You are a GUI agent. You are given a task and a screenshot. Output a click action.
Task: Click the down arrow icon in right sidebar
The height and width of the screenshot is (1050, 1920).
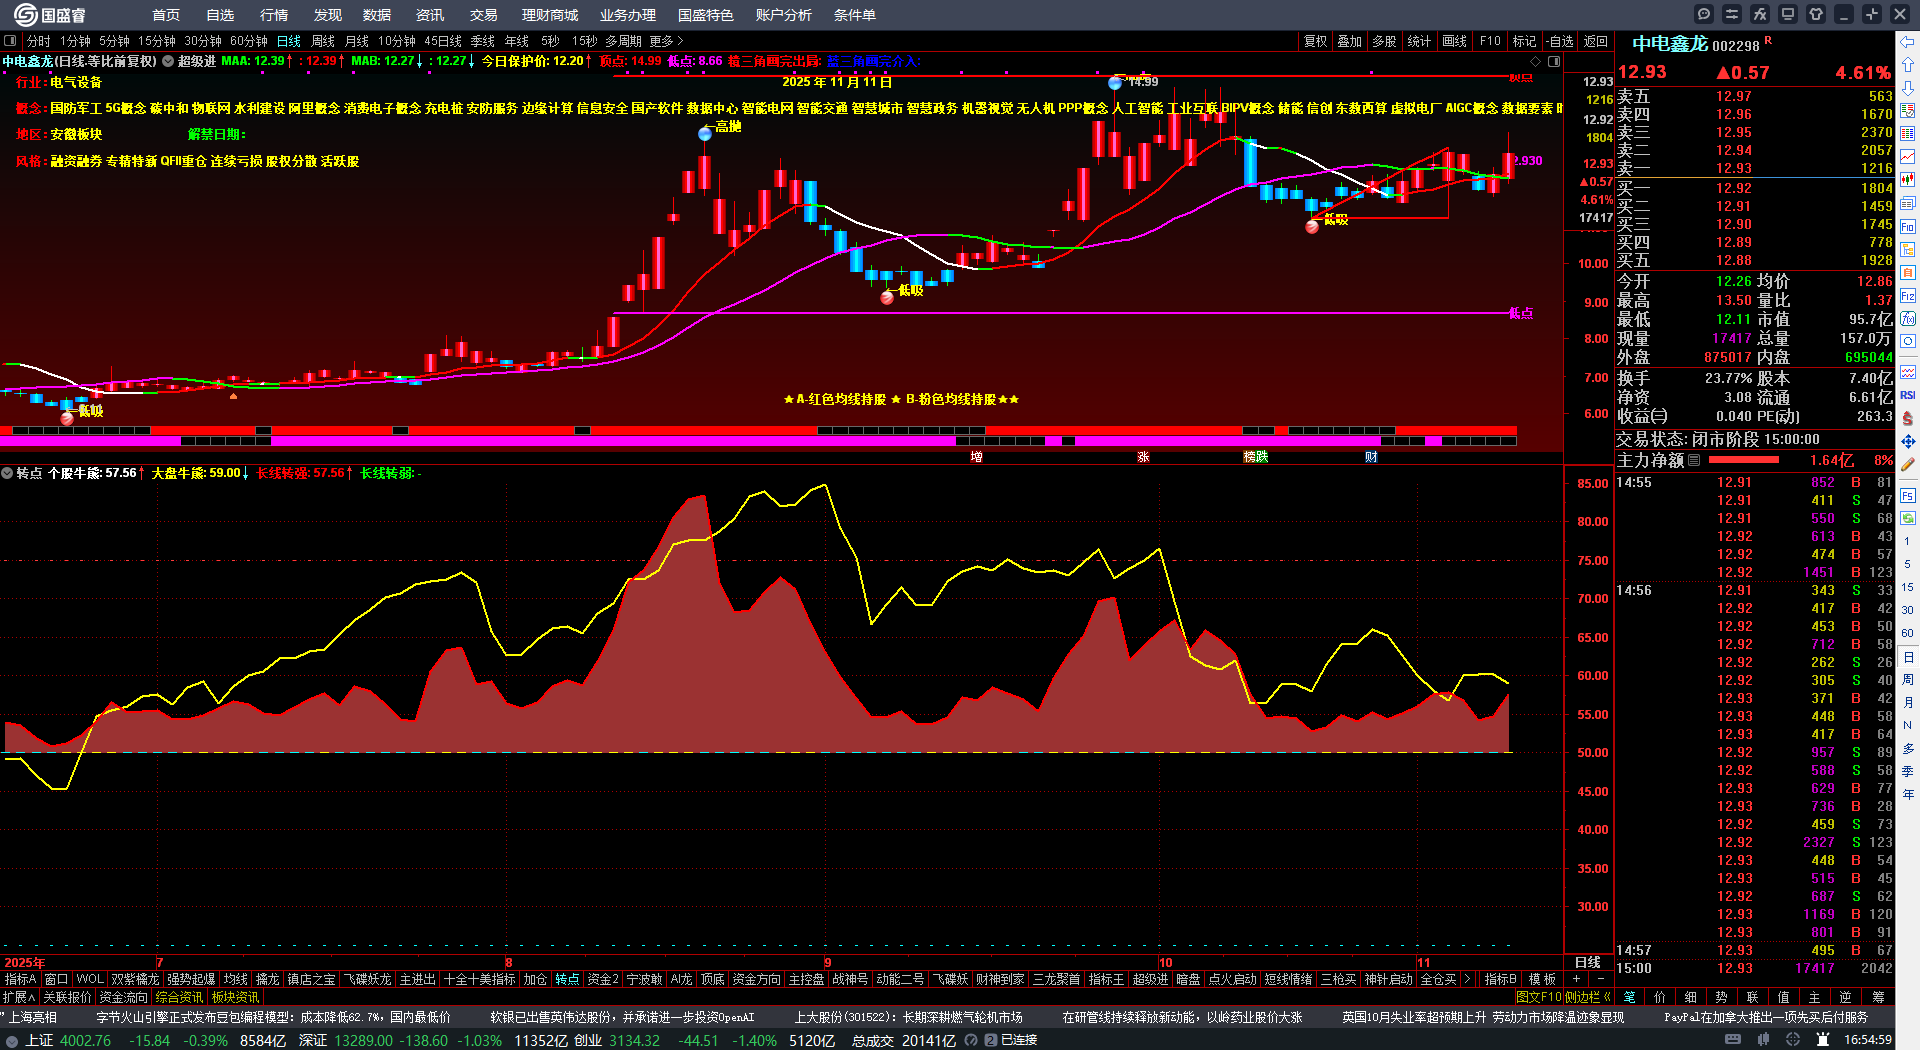pos(1908,88)
